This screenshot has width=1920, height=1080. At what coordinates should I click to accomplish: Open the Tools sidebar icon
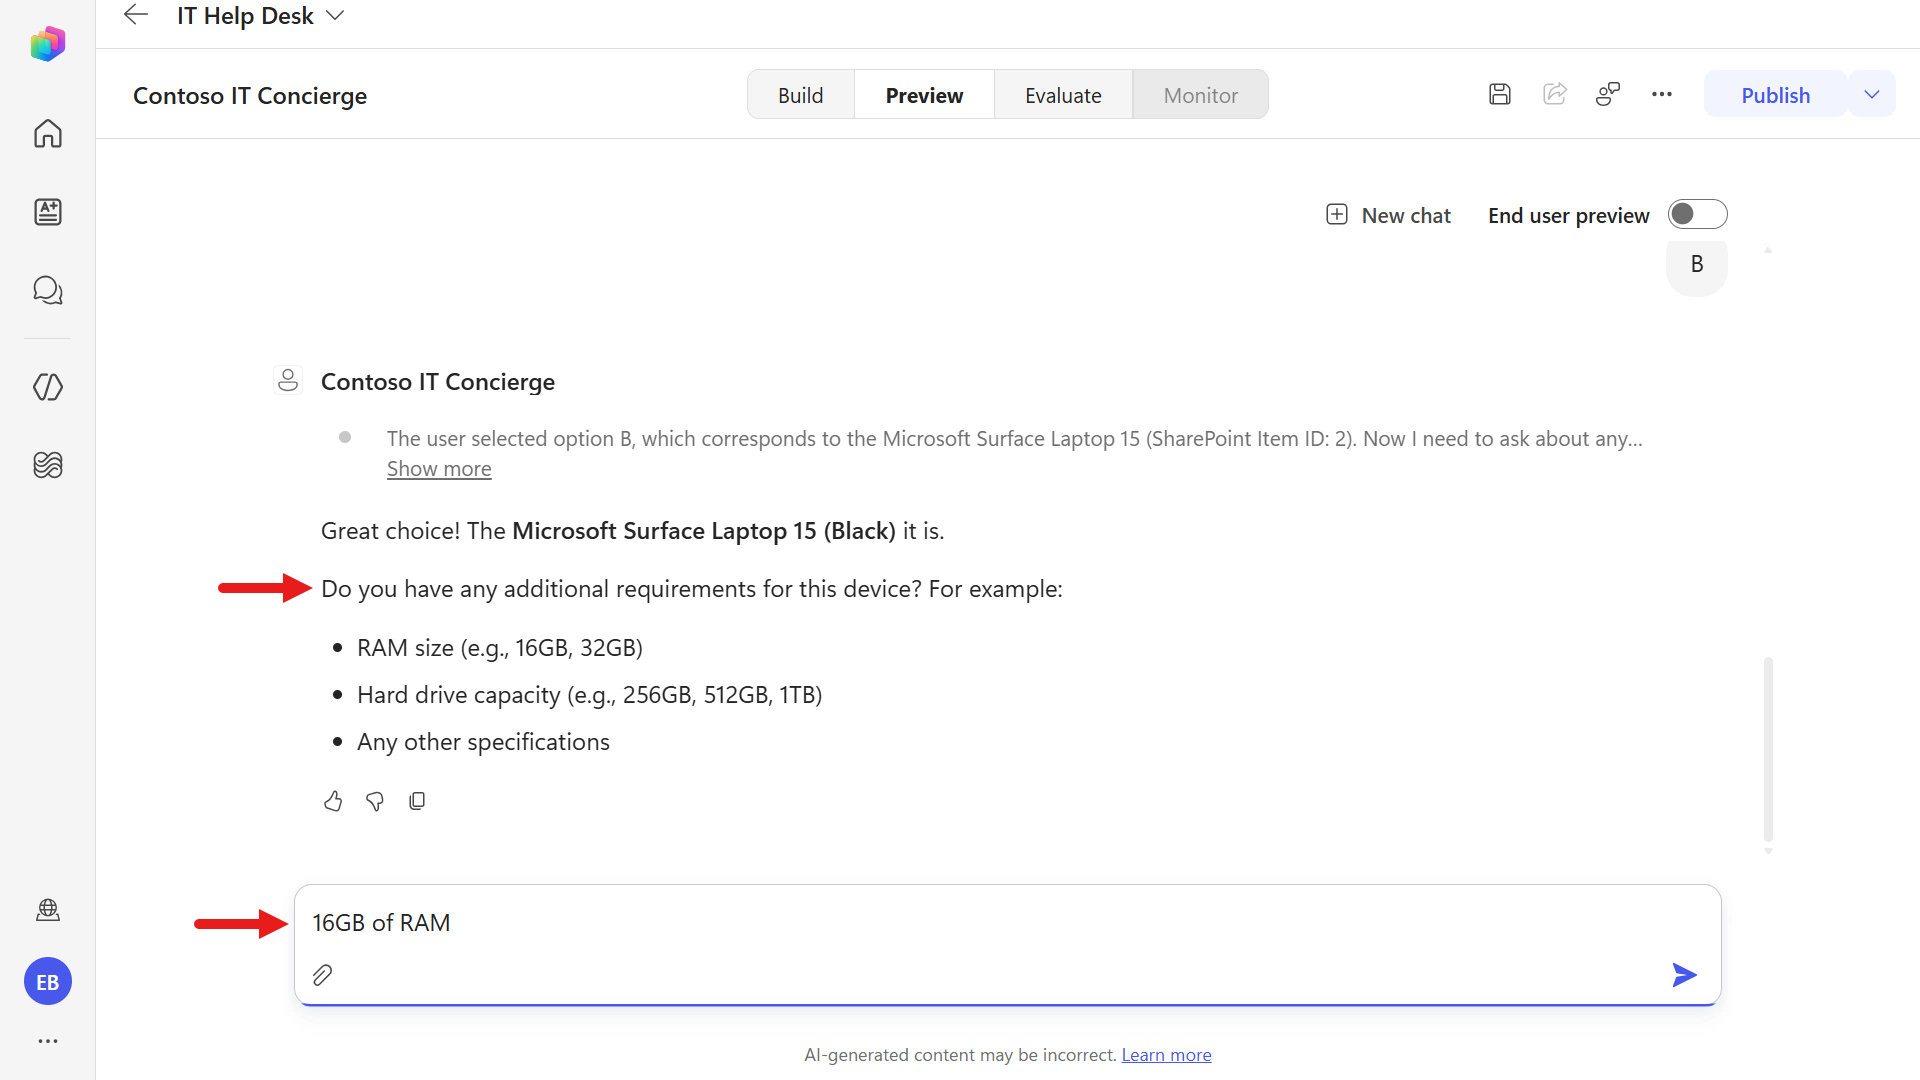coord(47,387)
